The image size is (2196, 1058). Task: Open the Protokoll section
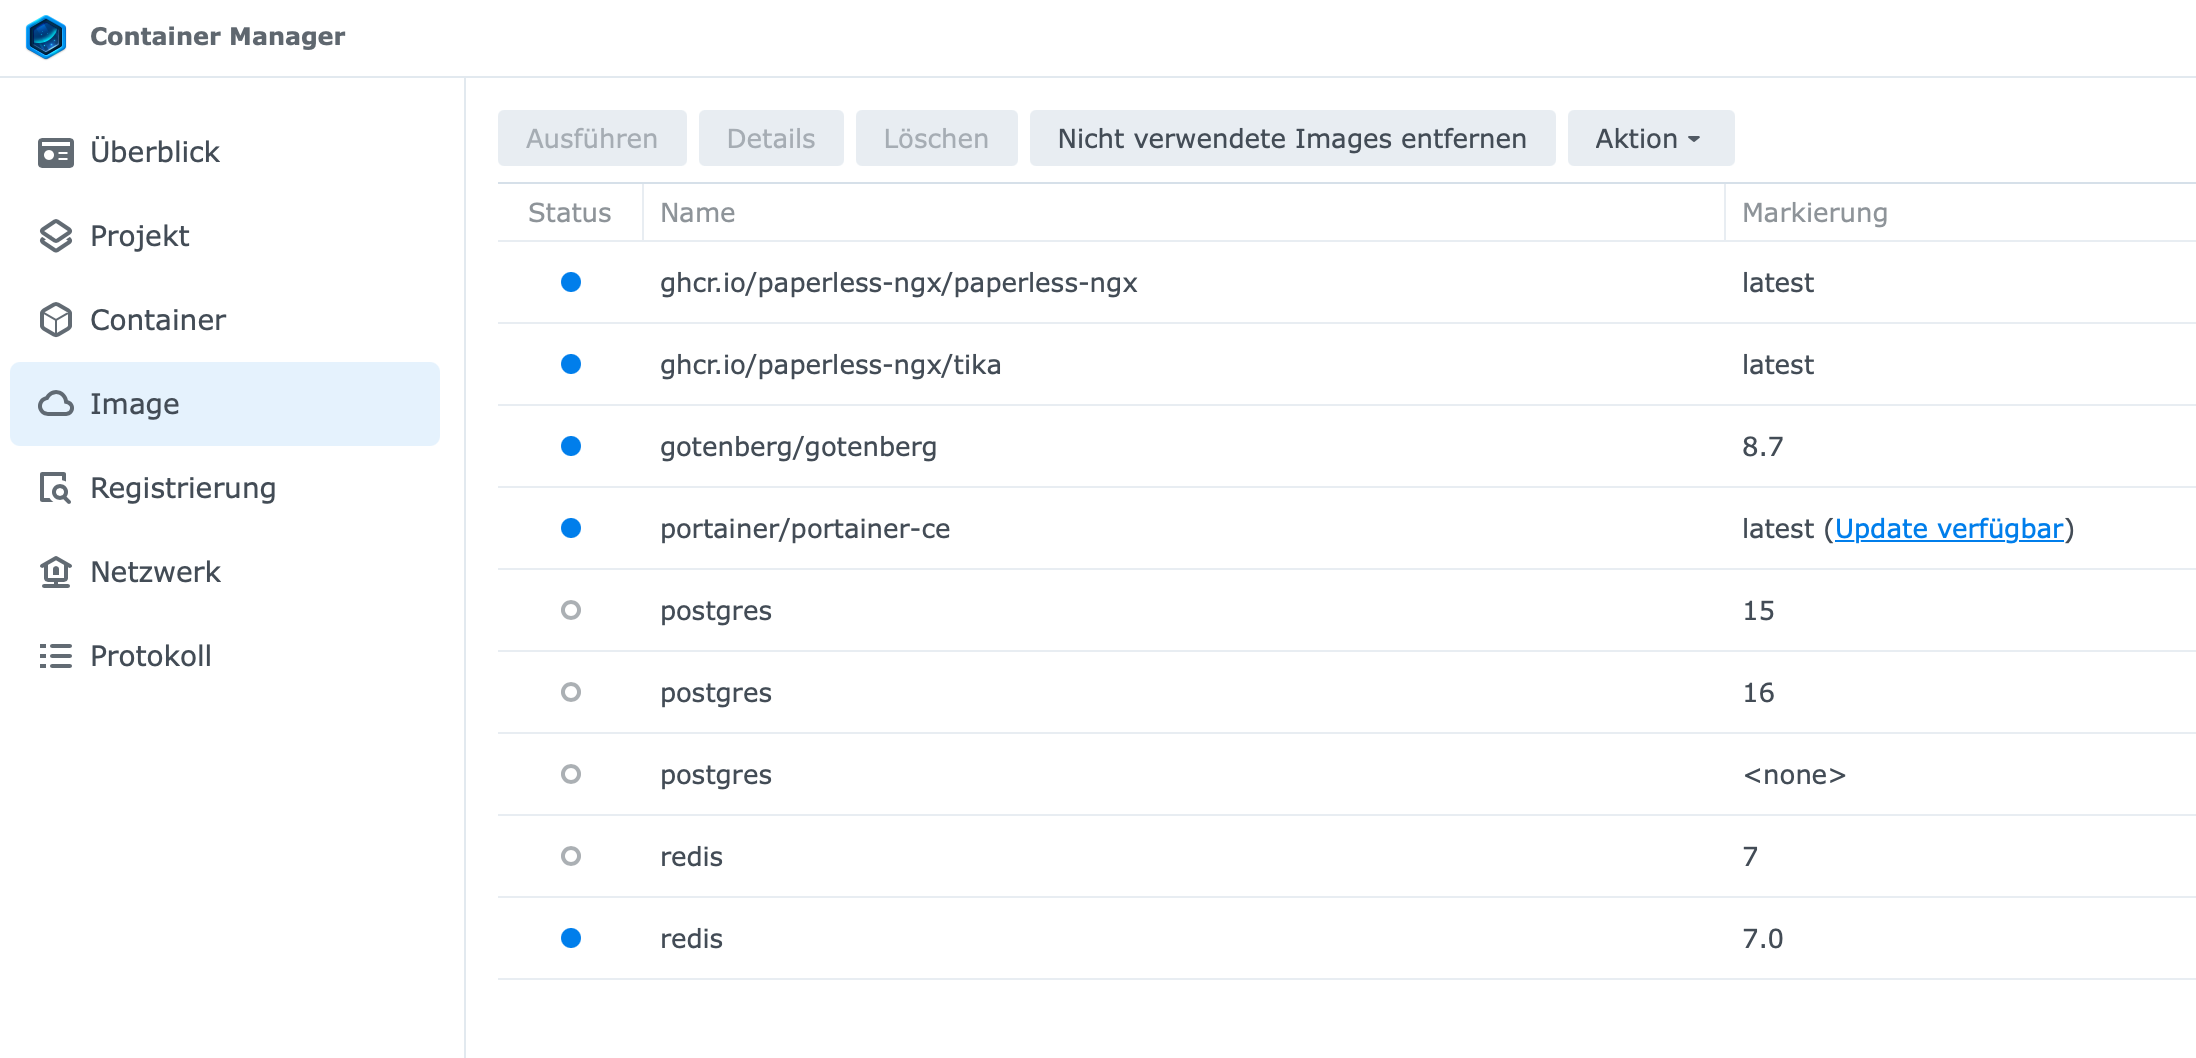pos(225,656)
